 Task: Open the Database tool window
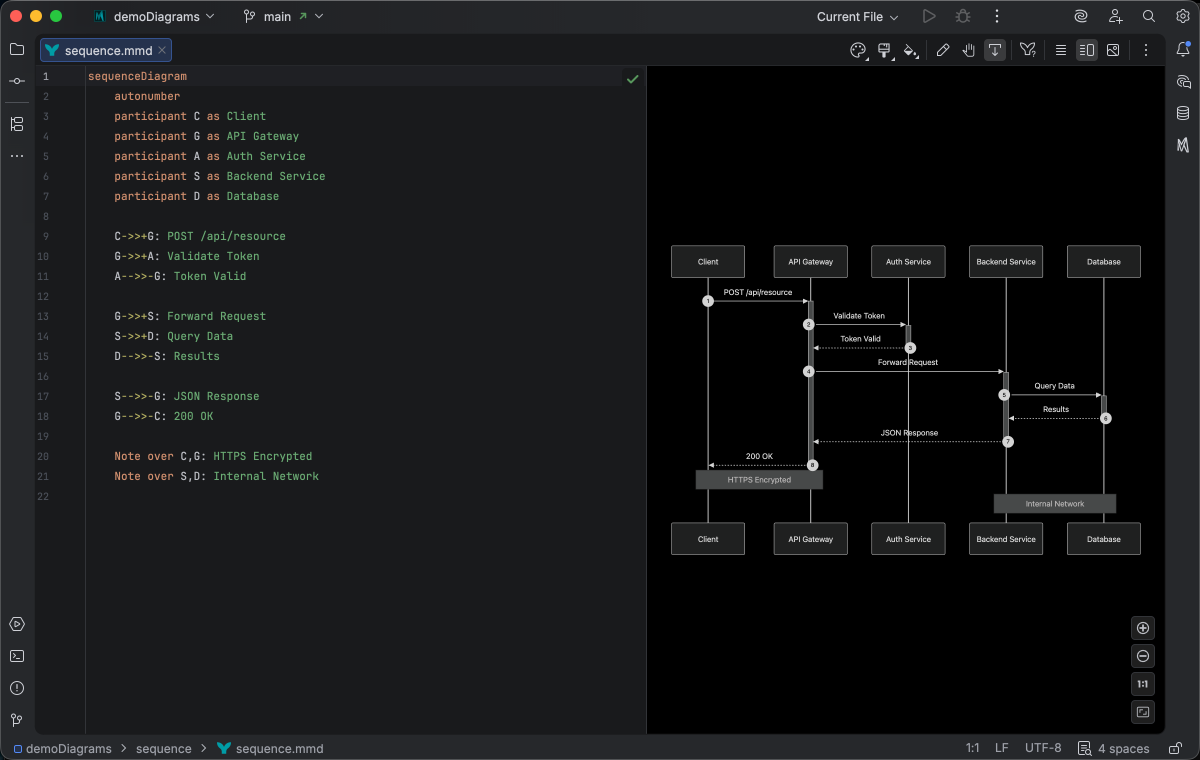pos(1183,113)
